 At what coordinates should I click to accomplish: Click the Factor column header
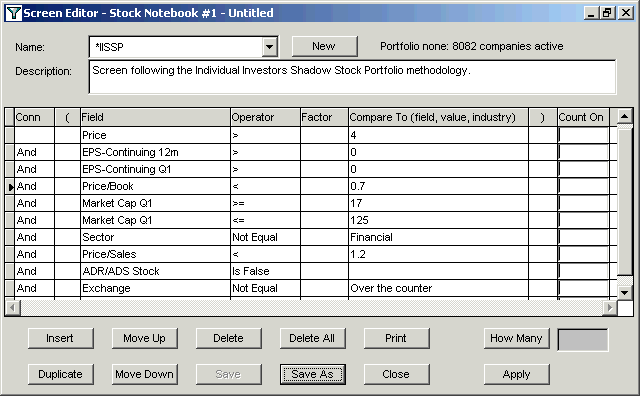(x=324, y=117)
